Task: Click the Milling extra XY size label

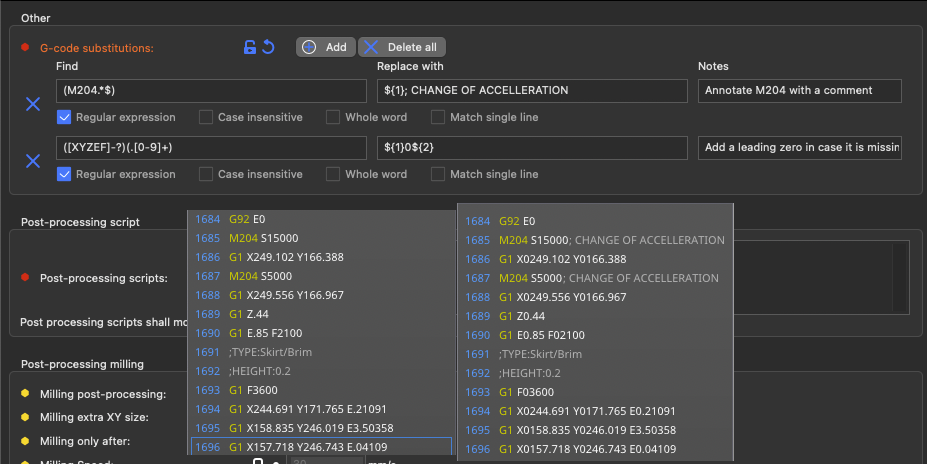Action: point(94,417)
